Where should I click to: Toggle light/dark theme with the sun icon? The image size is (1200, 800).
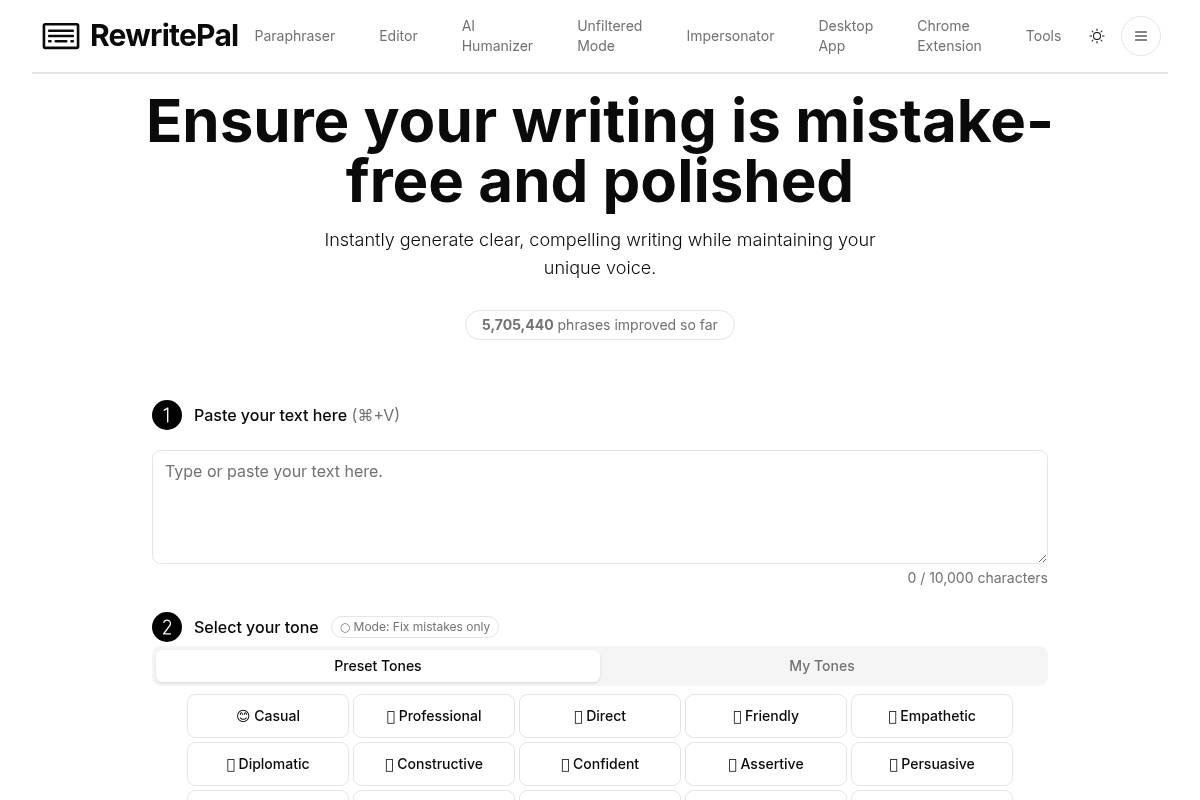click(1097, 36)
